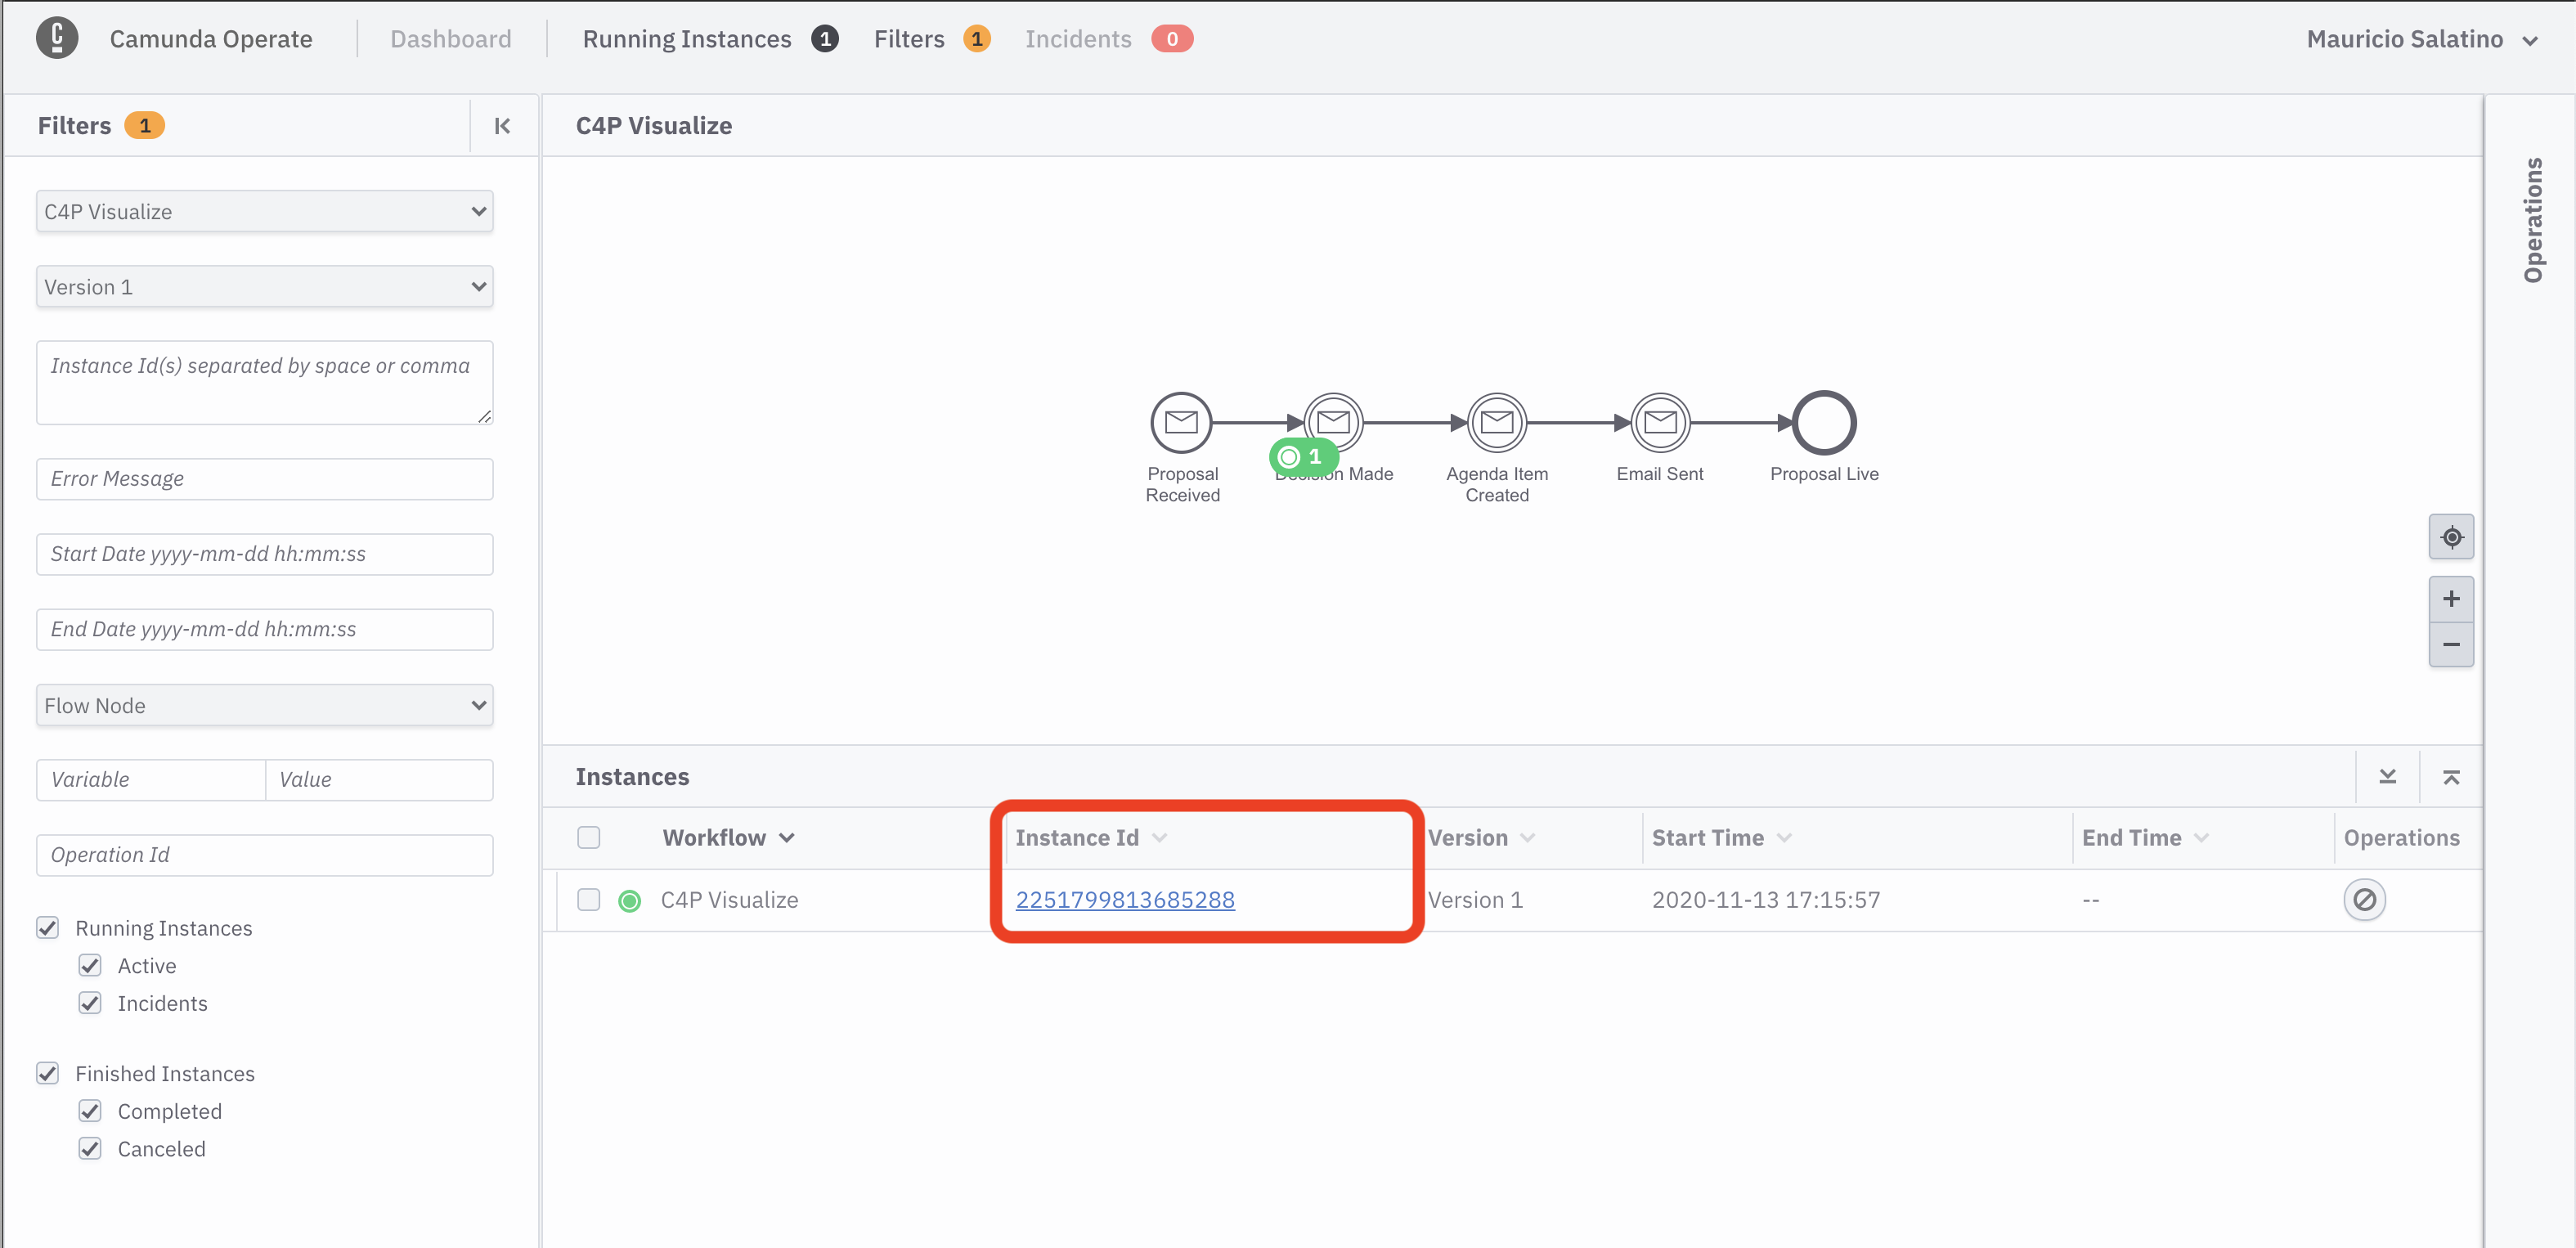Focus the End Date field

(x=265, y=630)
